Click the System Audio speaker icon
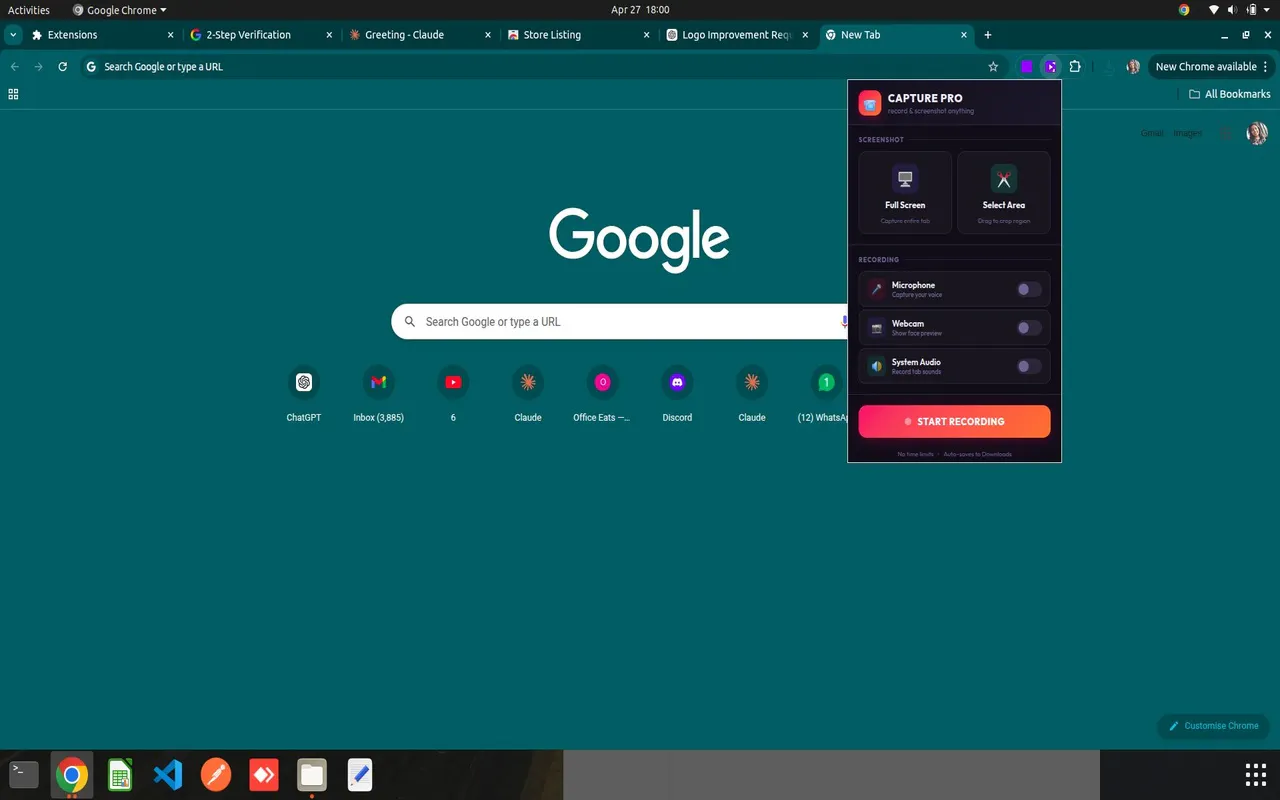The image size is (1280, 800). (876, 367)
